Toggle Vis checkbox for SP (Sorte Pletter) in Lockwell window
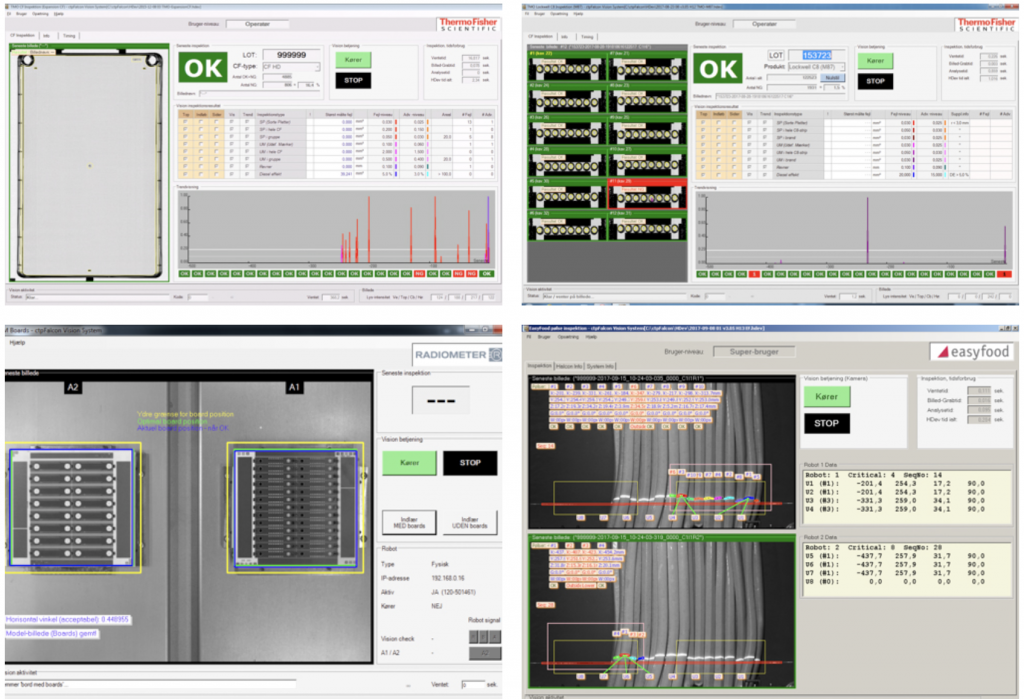The height and width of the screenshot is (699, 1024). 750,123
